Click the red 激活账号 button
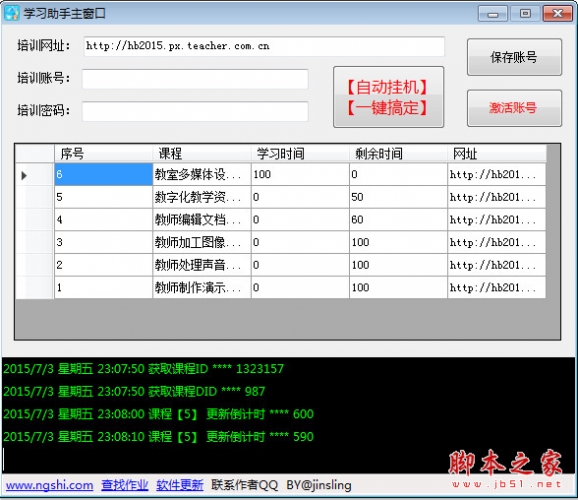 pyautogui.click(x=514, y=108)
